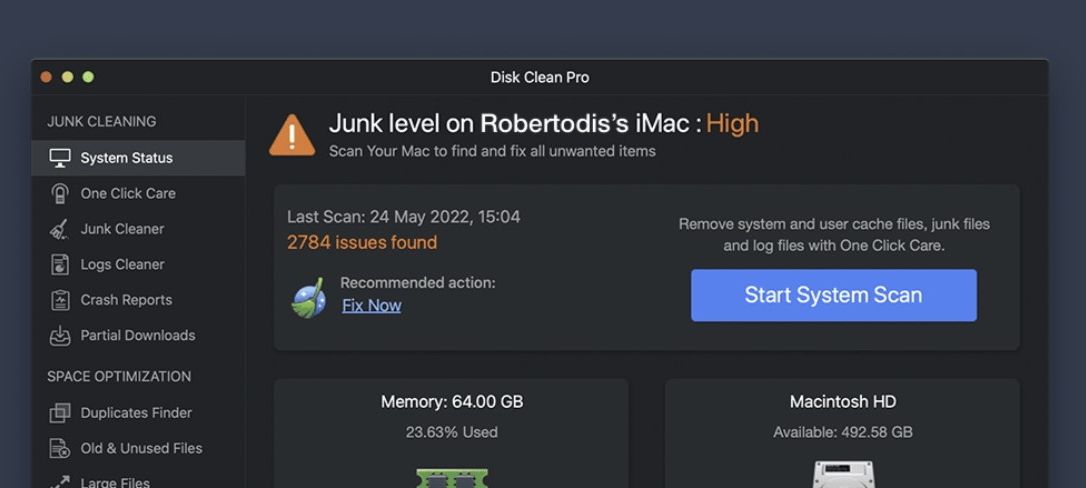Click the Logs Cleaner document icon

[x=60, y=265]
